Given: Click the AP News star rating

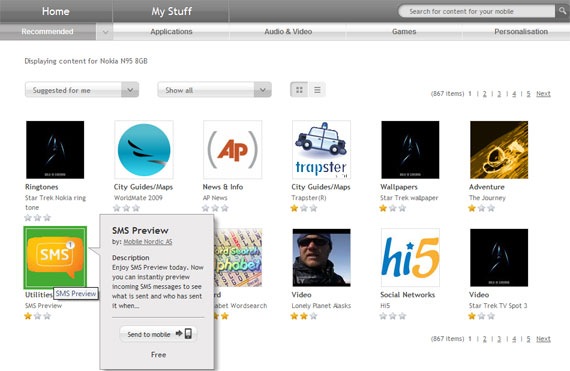Looking at the screenshot, I should pyautogui.click(x=215, y=208).
